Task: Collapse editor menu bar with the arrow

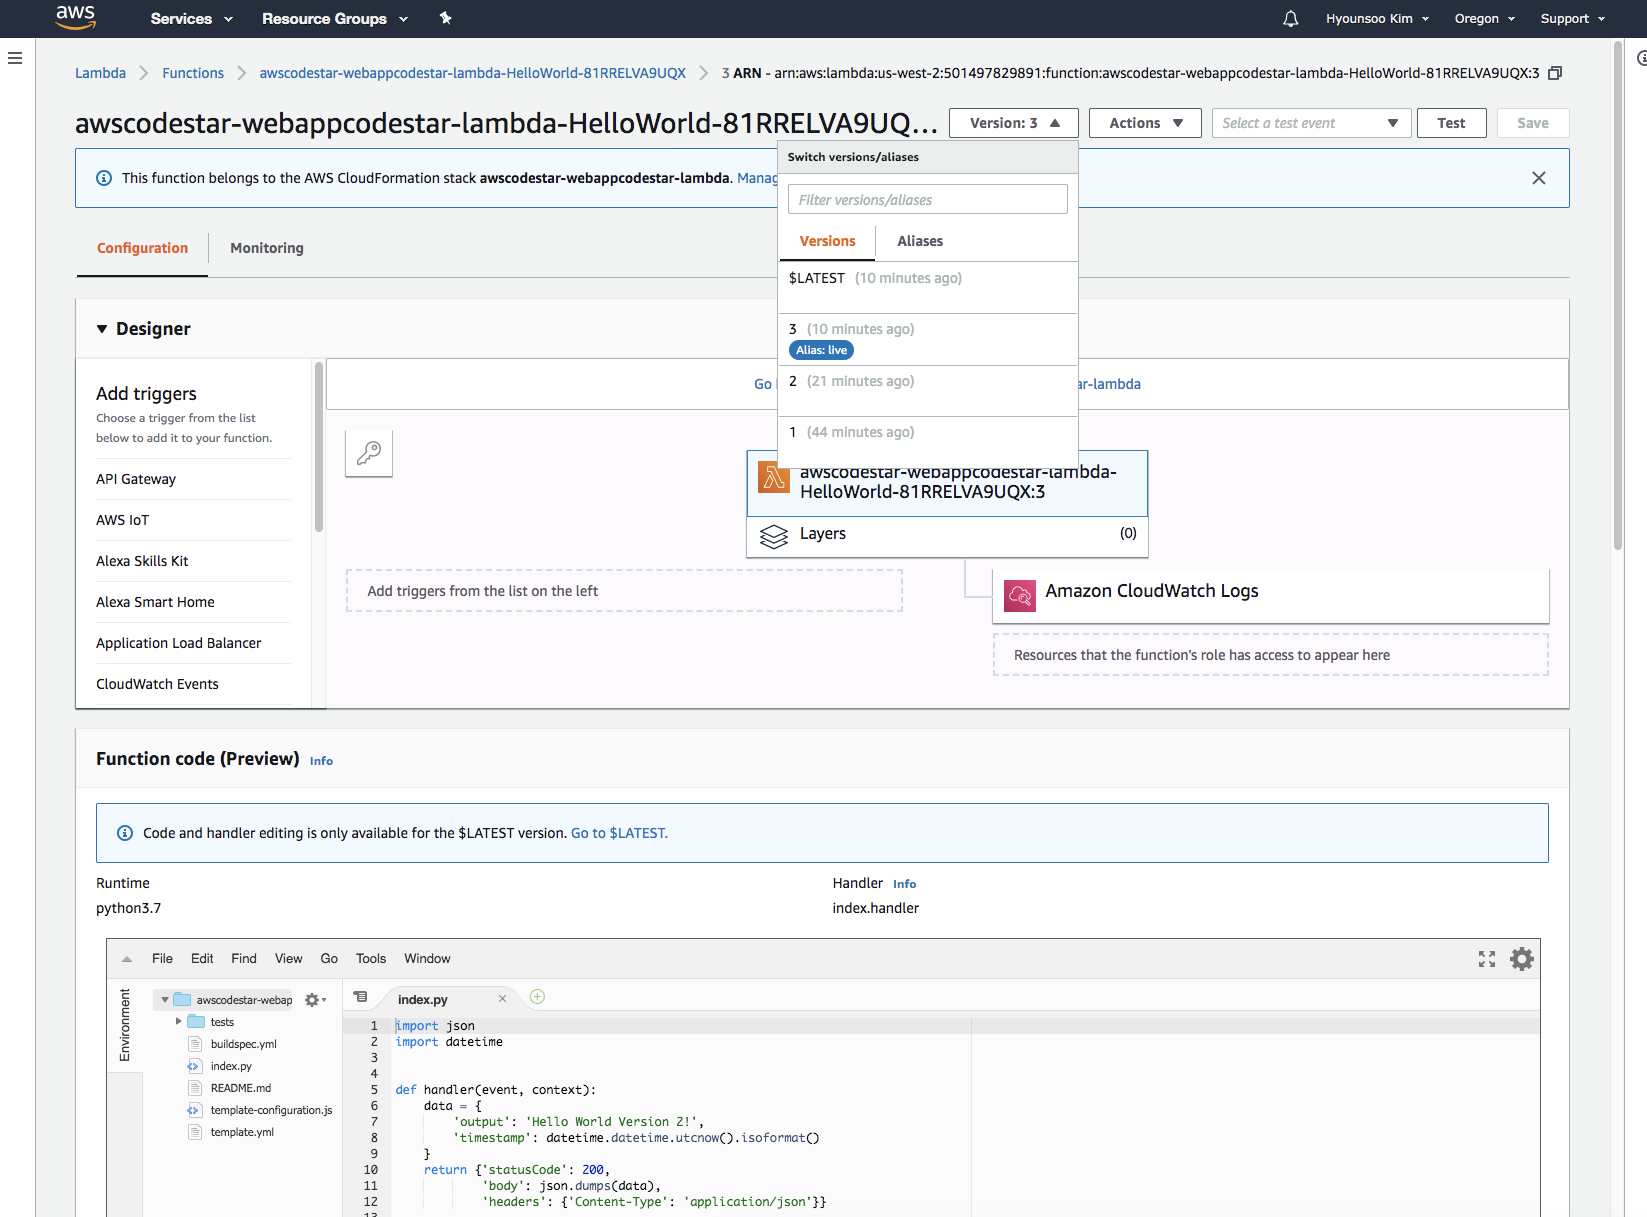Action: (127, 959)
